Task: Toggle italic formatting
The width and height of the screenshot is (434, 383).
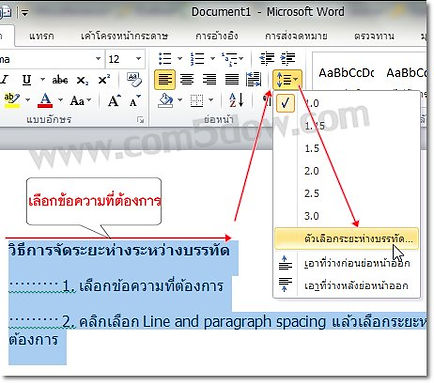Action: [5, 80]
